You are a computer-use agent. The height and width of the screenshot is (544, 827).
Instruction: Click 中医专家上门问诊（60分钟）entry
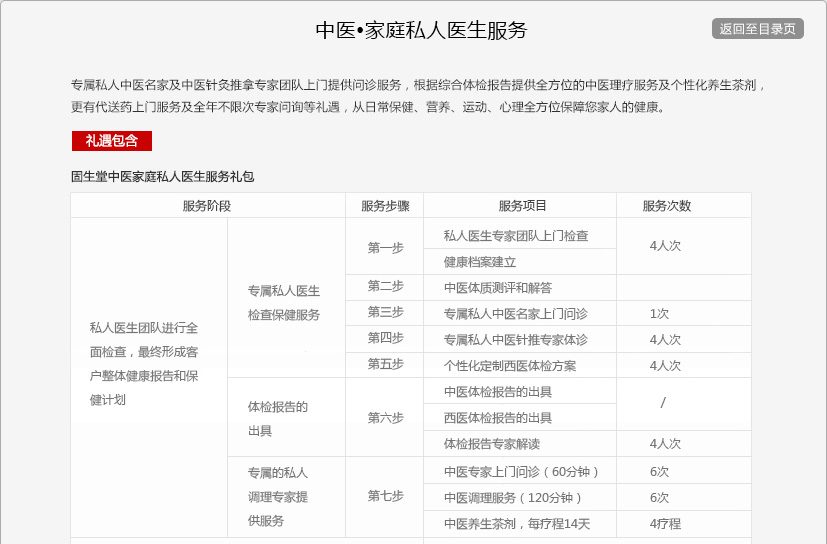tap(521, 472)
